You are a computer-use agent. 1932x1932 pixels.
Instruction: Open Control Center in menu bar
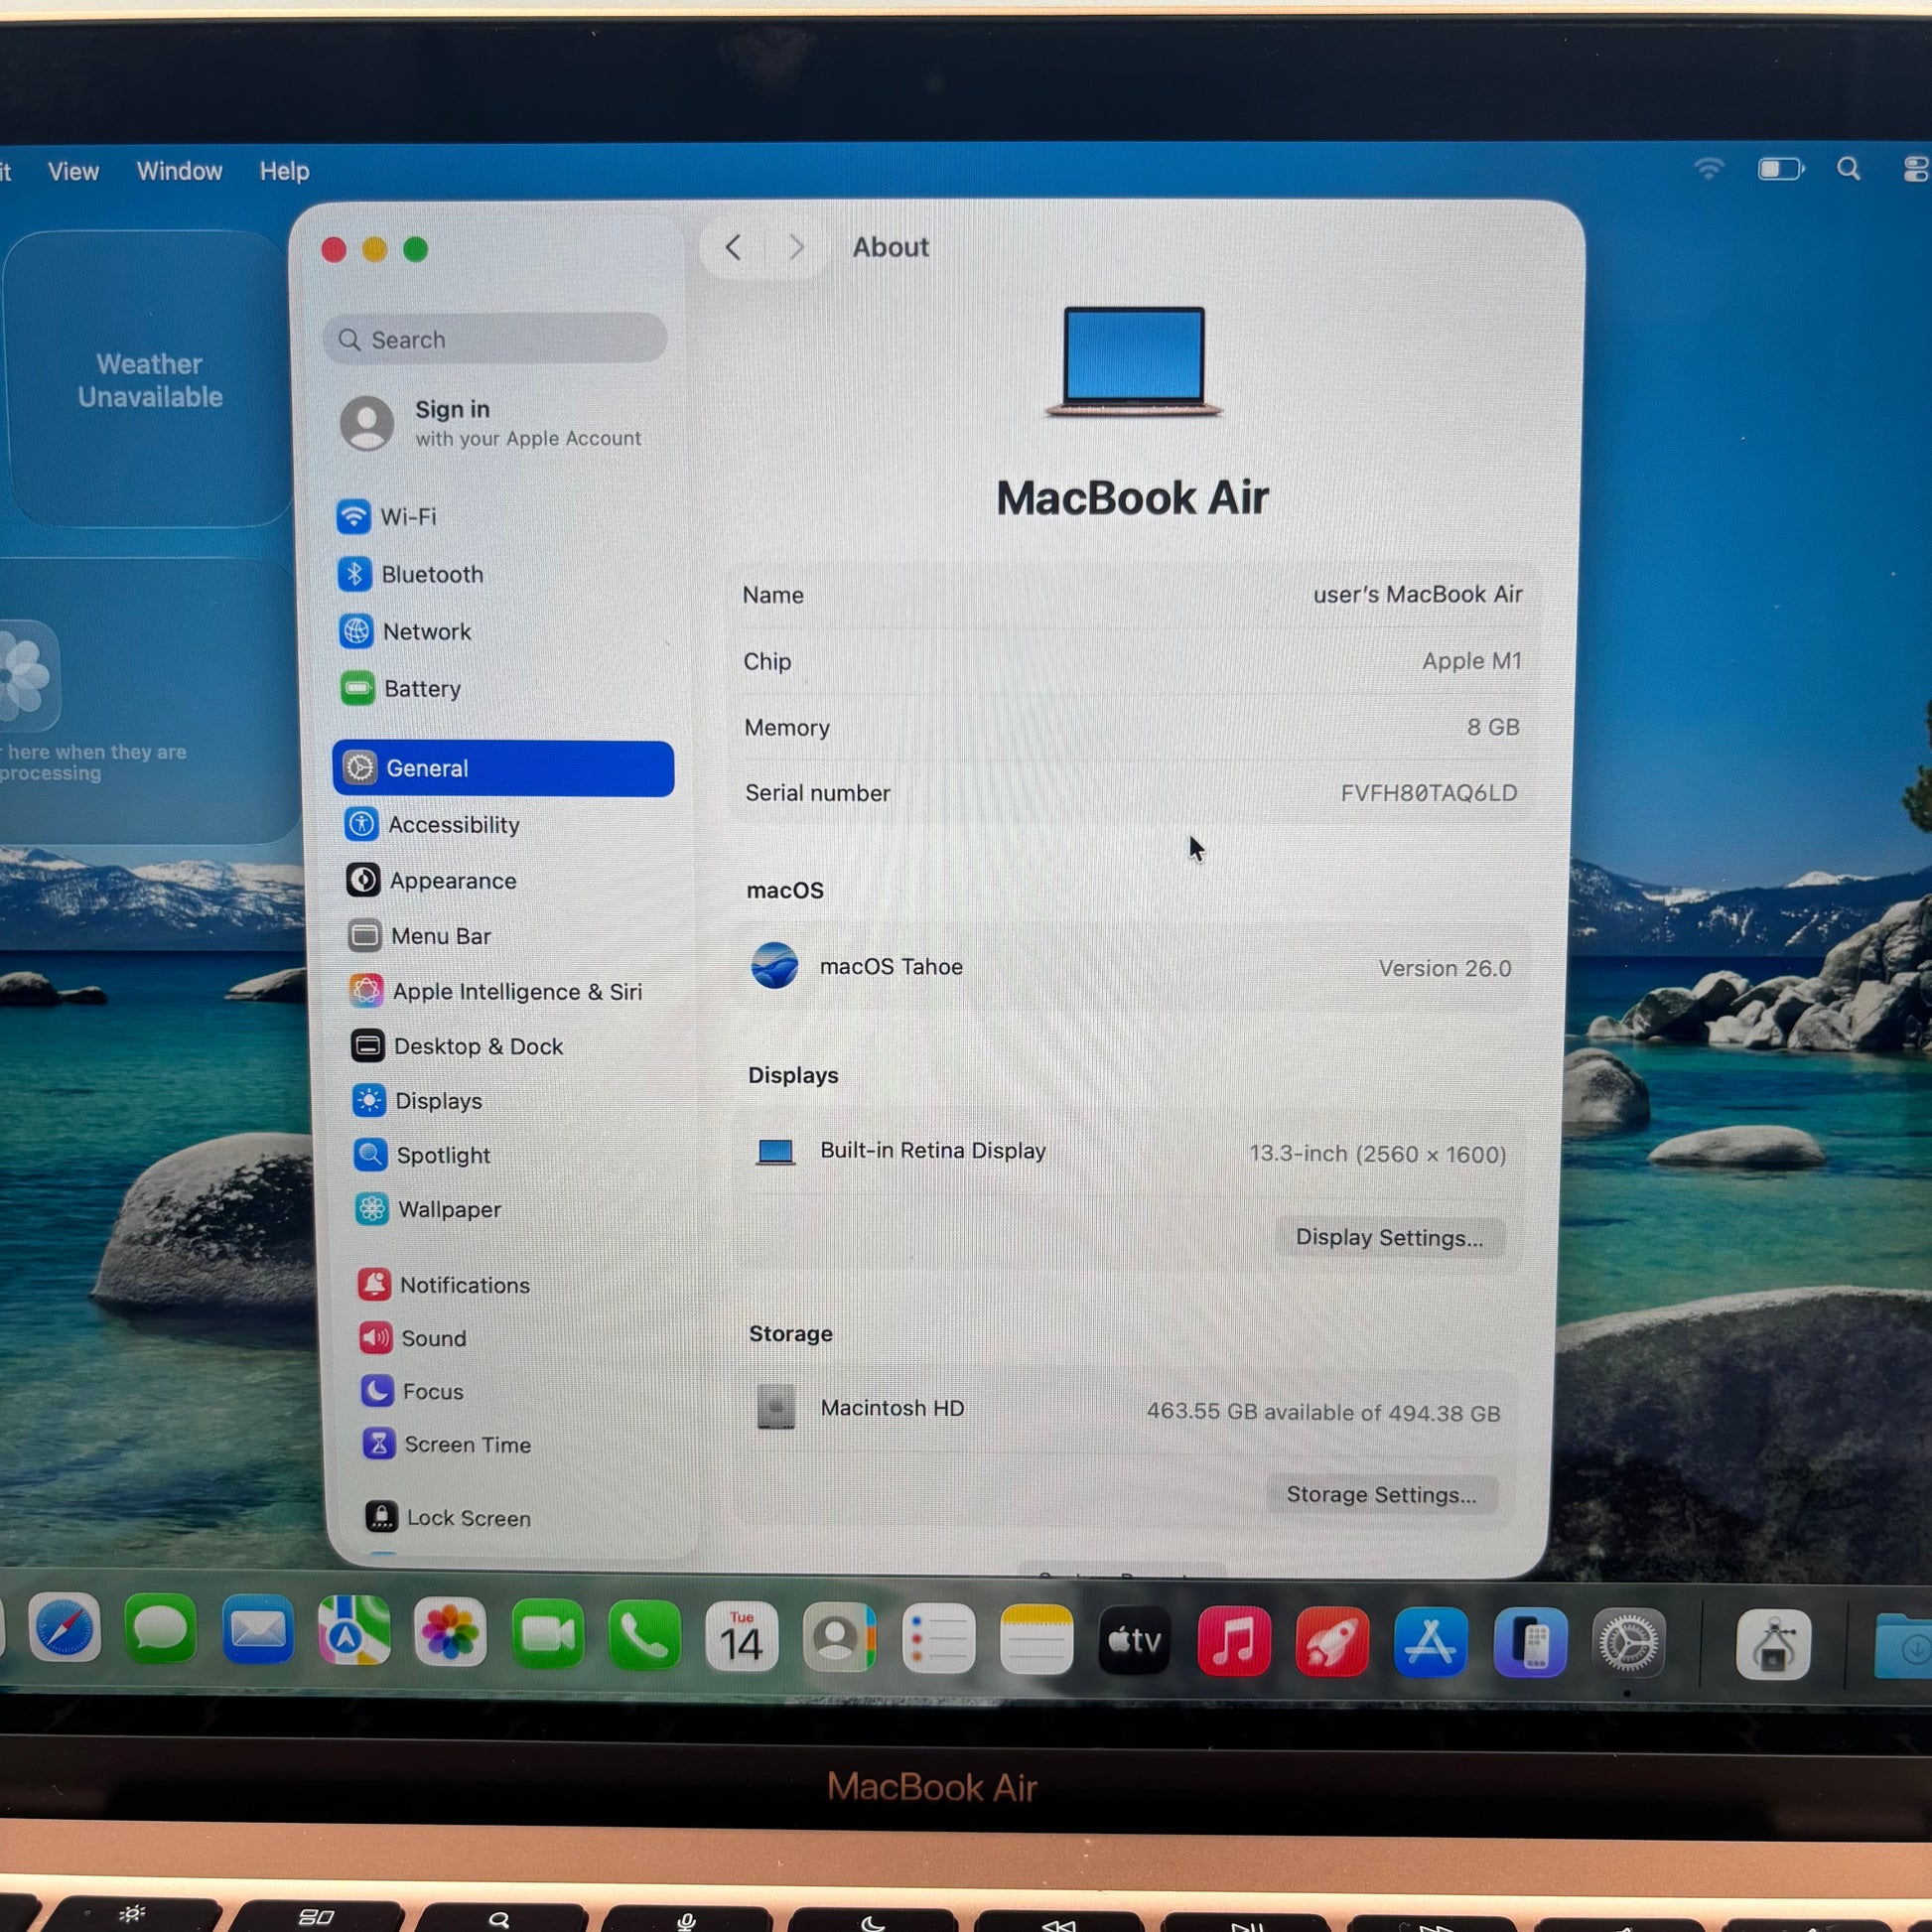(x=1913, y=169)
